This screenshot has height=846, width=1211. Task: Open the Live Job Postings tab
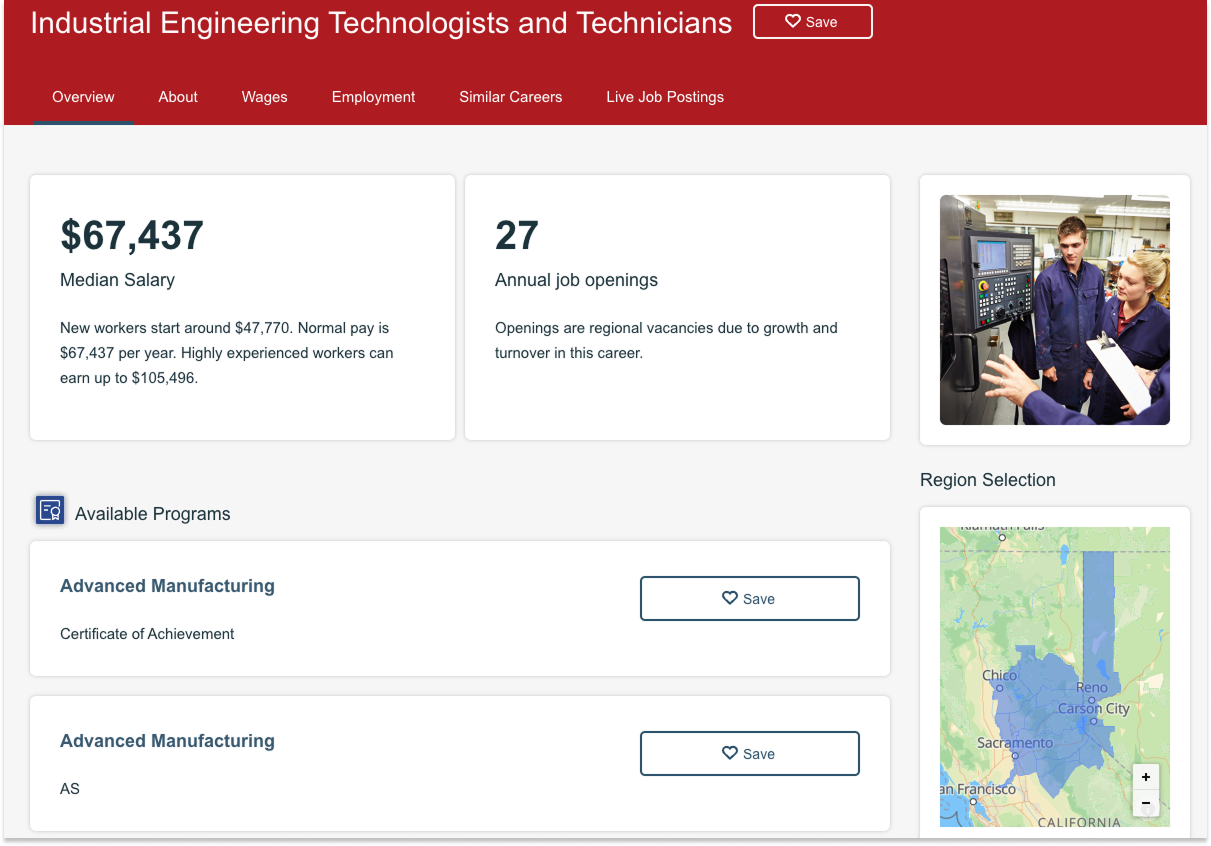[x=664, y=97]
